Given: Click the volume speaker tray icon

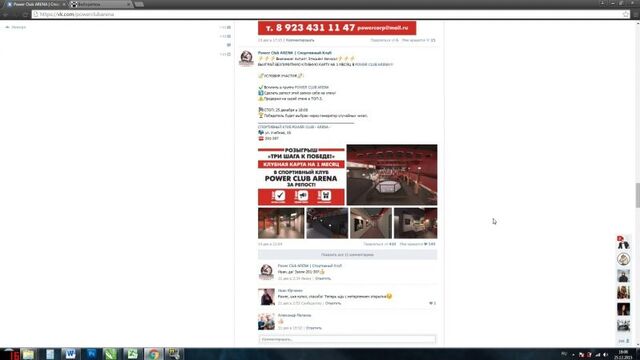Looking at the screenshot, I should tap(605, 355).
